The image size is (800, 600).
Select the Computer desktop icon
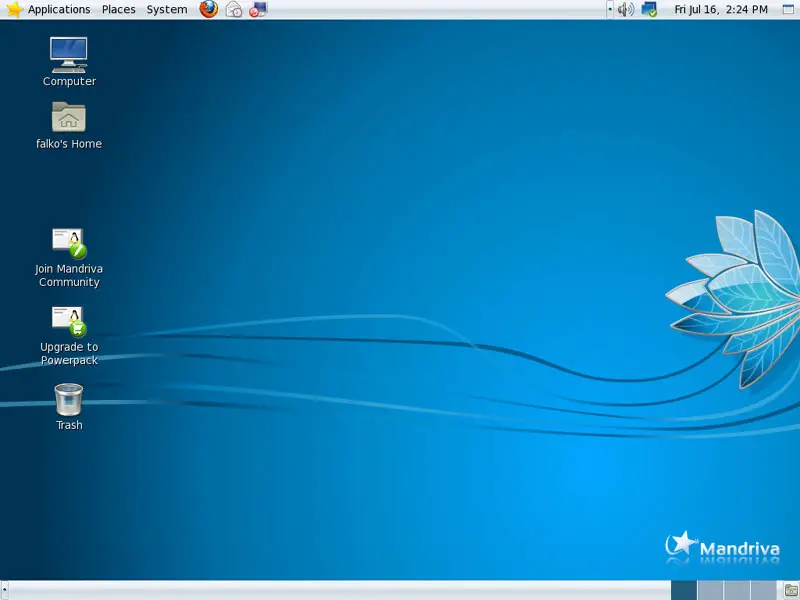point(69,55)
